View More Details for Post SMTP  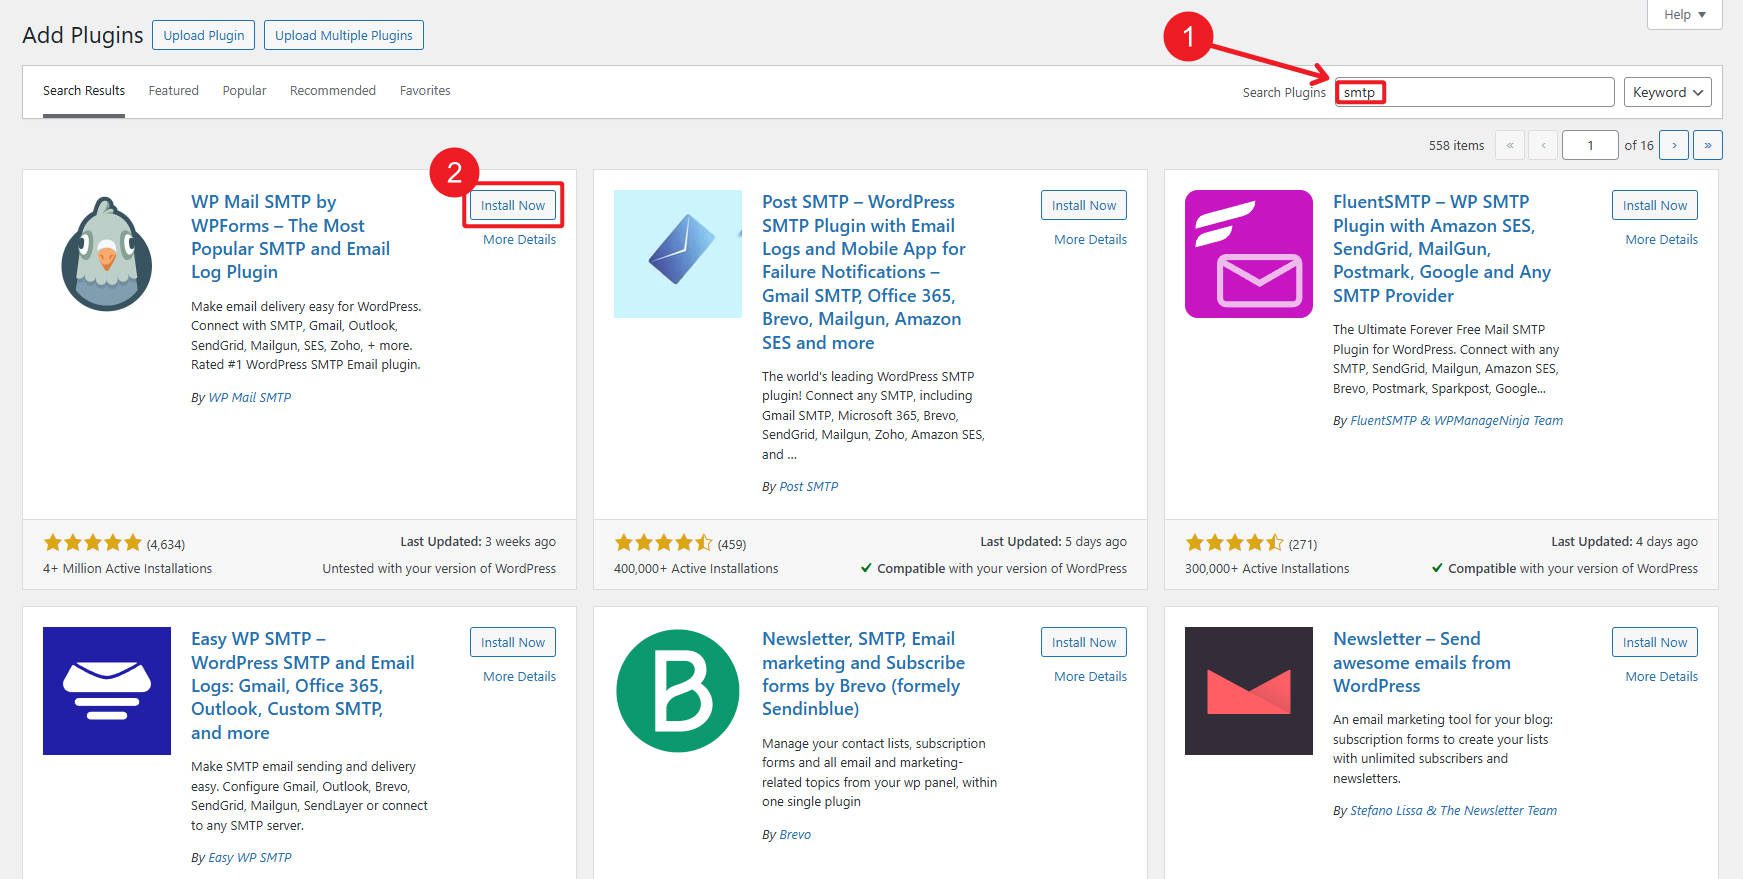click(x=1090, y=239)
